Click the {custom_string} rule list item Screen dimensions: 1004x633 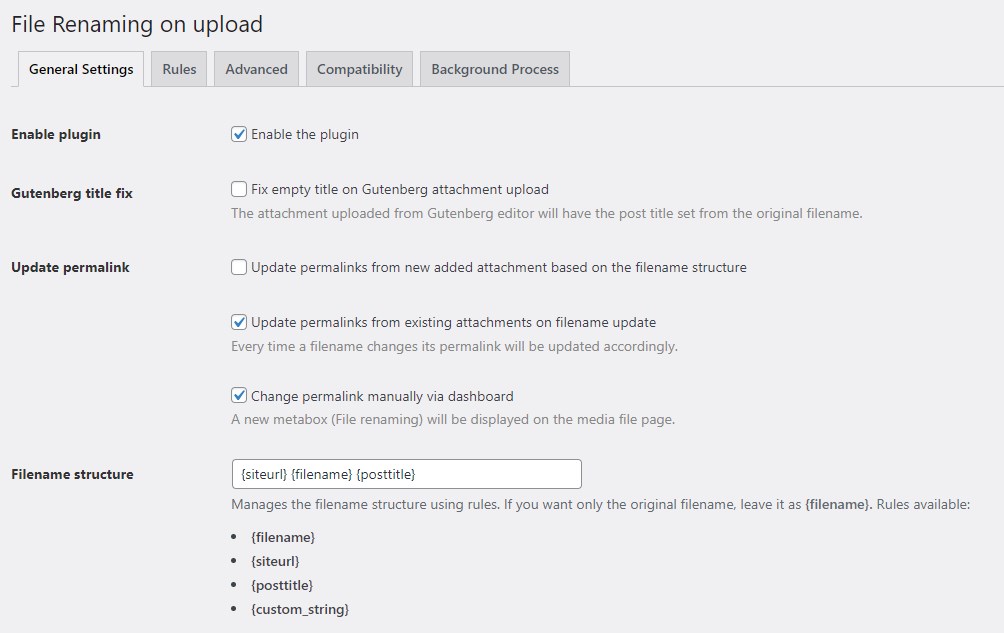(300, 609)
